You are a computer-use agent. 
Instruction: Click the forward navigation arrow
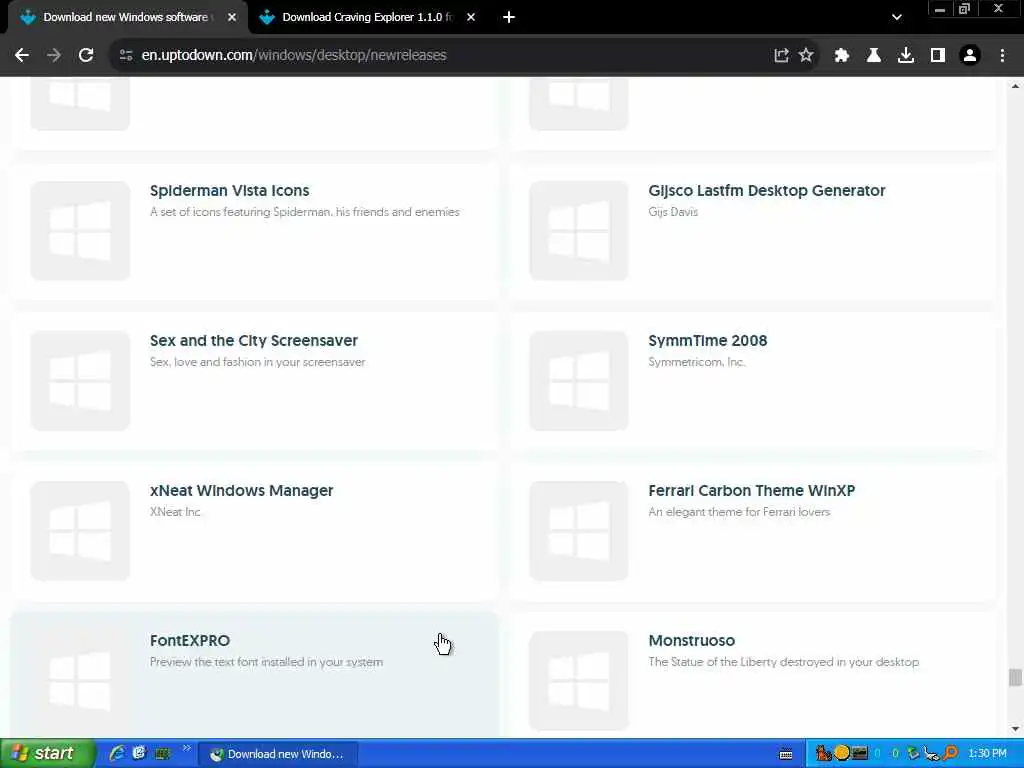click(54, 56)
